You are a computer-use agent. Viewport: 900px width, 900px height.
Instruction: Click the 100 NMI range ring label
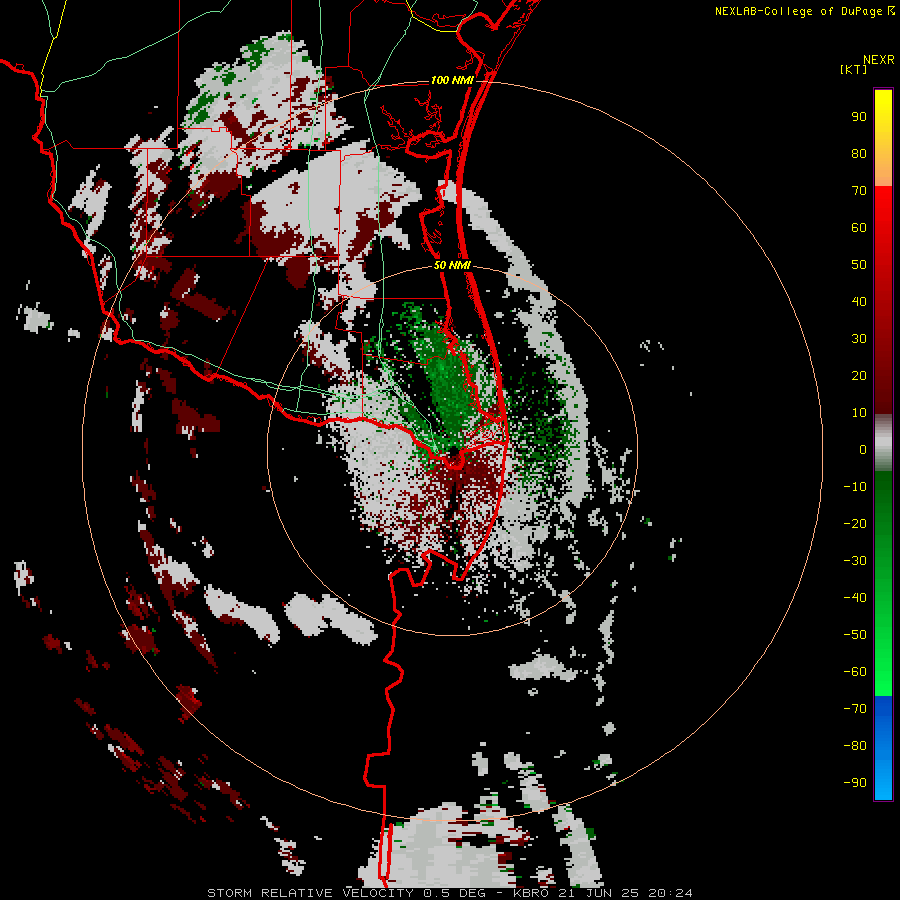452,80
